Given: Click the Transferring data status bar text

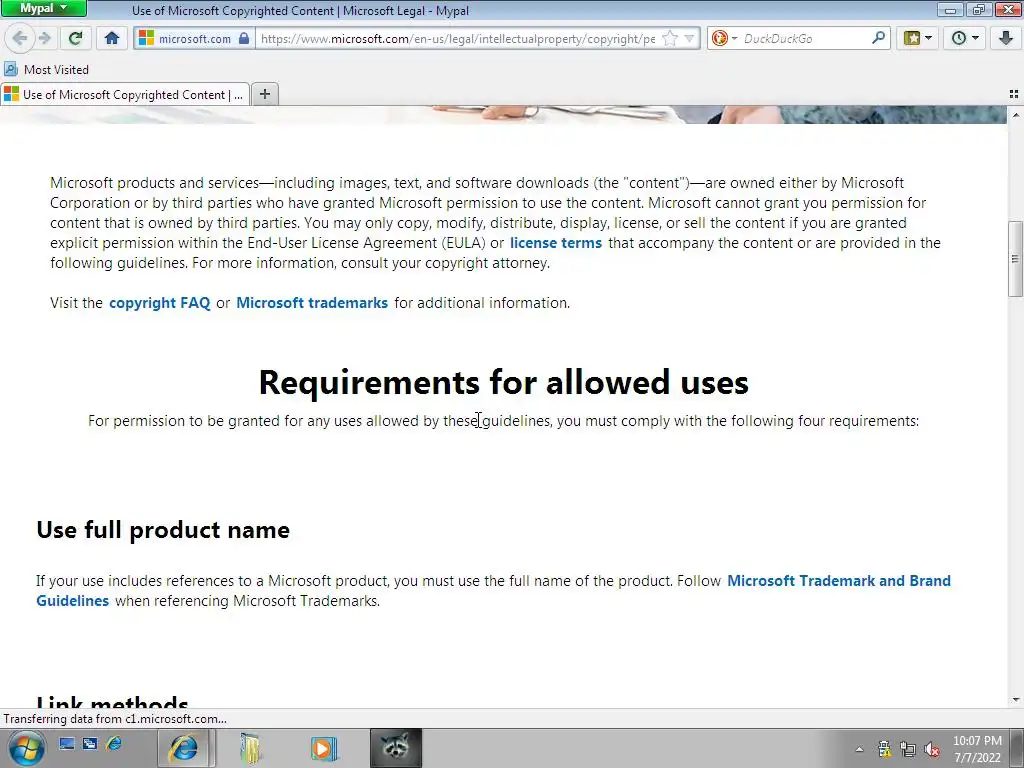Looking at the screenshot, I should click(x=115, y=719).
